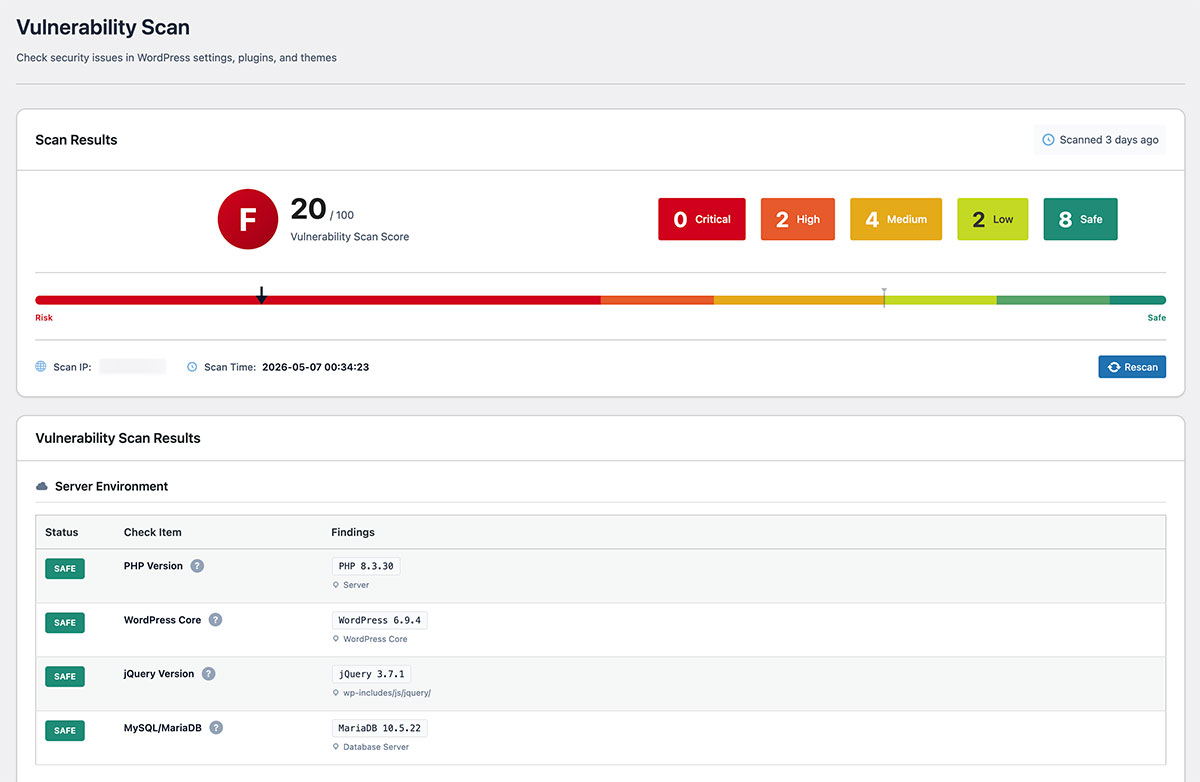1200x782 pixels.
Task: Click the black score arrow on risk bar
Action: (261, 295)
